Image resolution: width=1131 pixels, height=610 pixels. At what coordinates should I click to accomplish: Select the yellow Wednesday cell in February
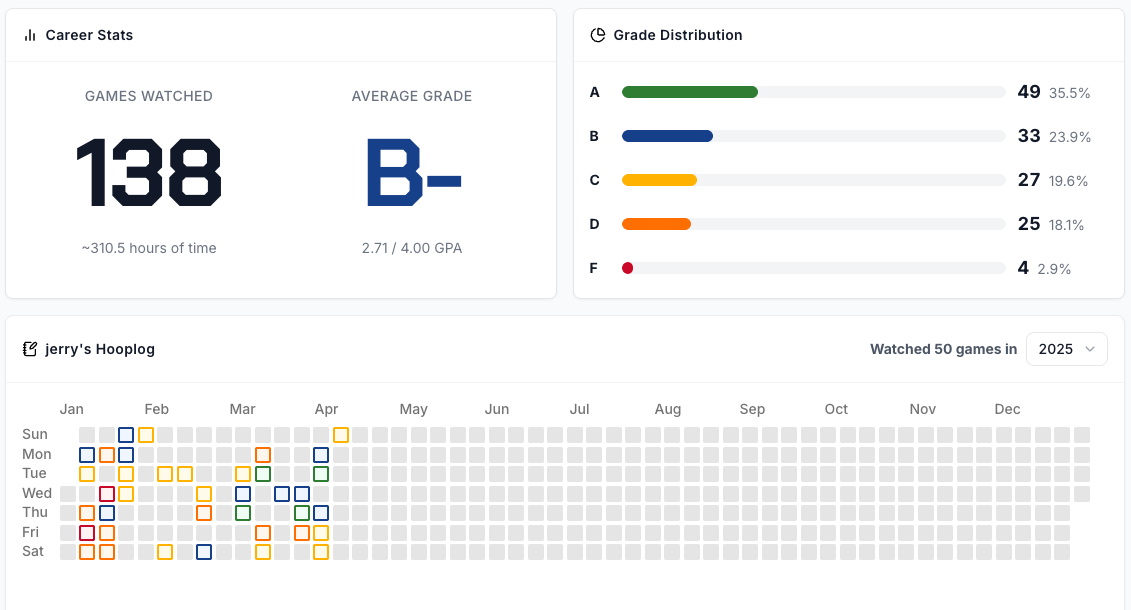click(x=204, y=494)
